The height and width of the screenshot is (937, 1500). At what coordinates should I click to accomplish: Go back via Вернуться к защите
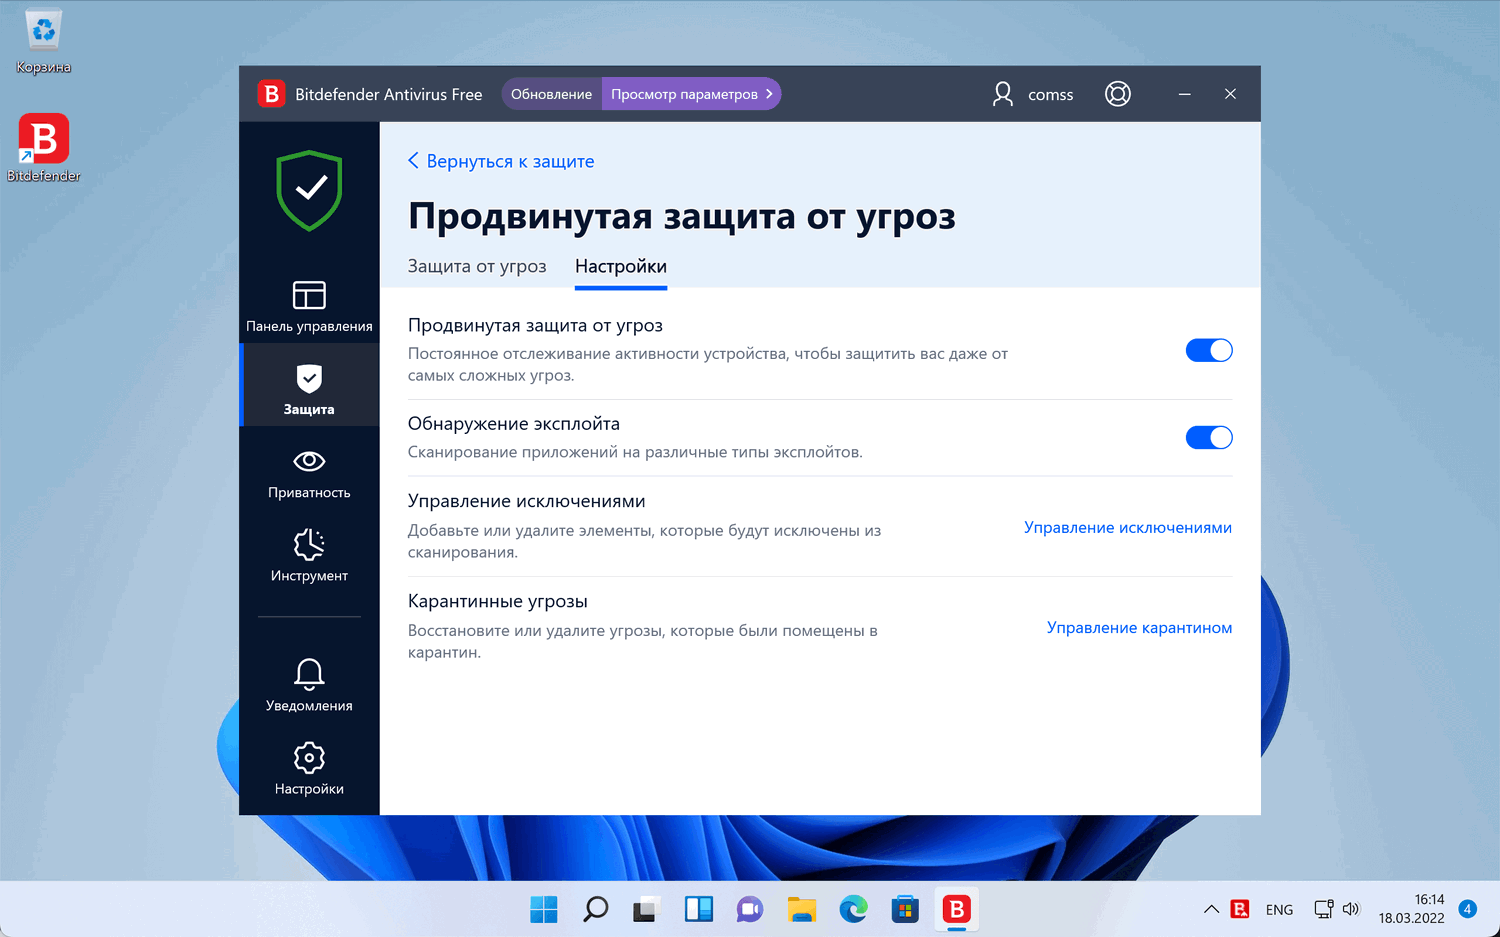[x=501, y=161]
